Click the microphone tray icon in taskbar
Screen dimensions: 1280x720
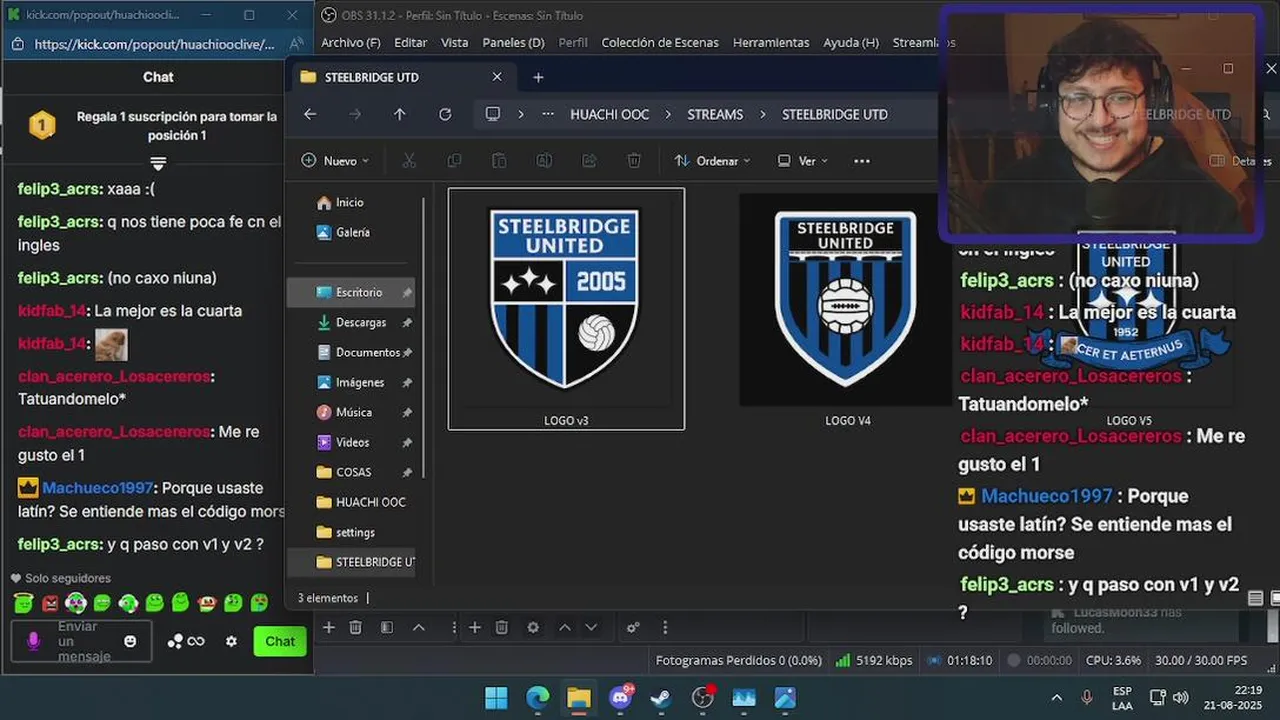pyautogui.click(x=1087, y=697)
